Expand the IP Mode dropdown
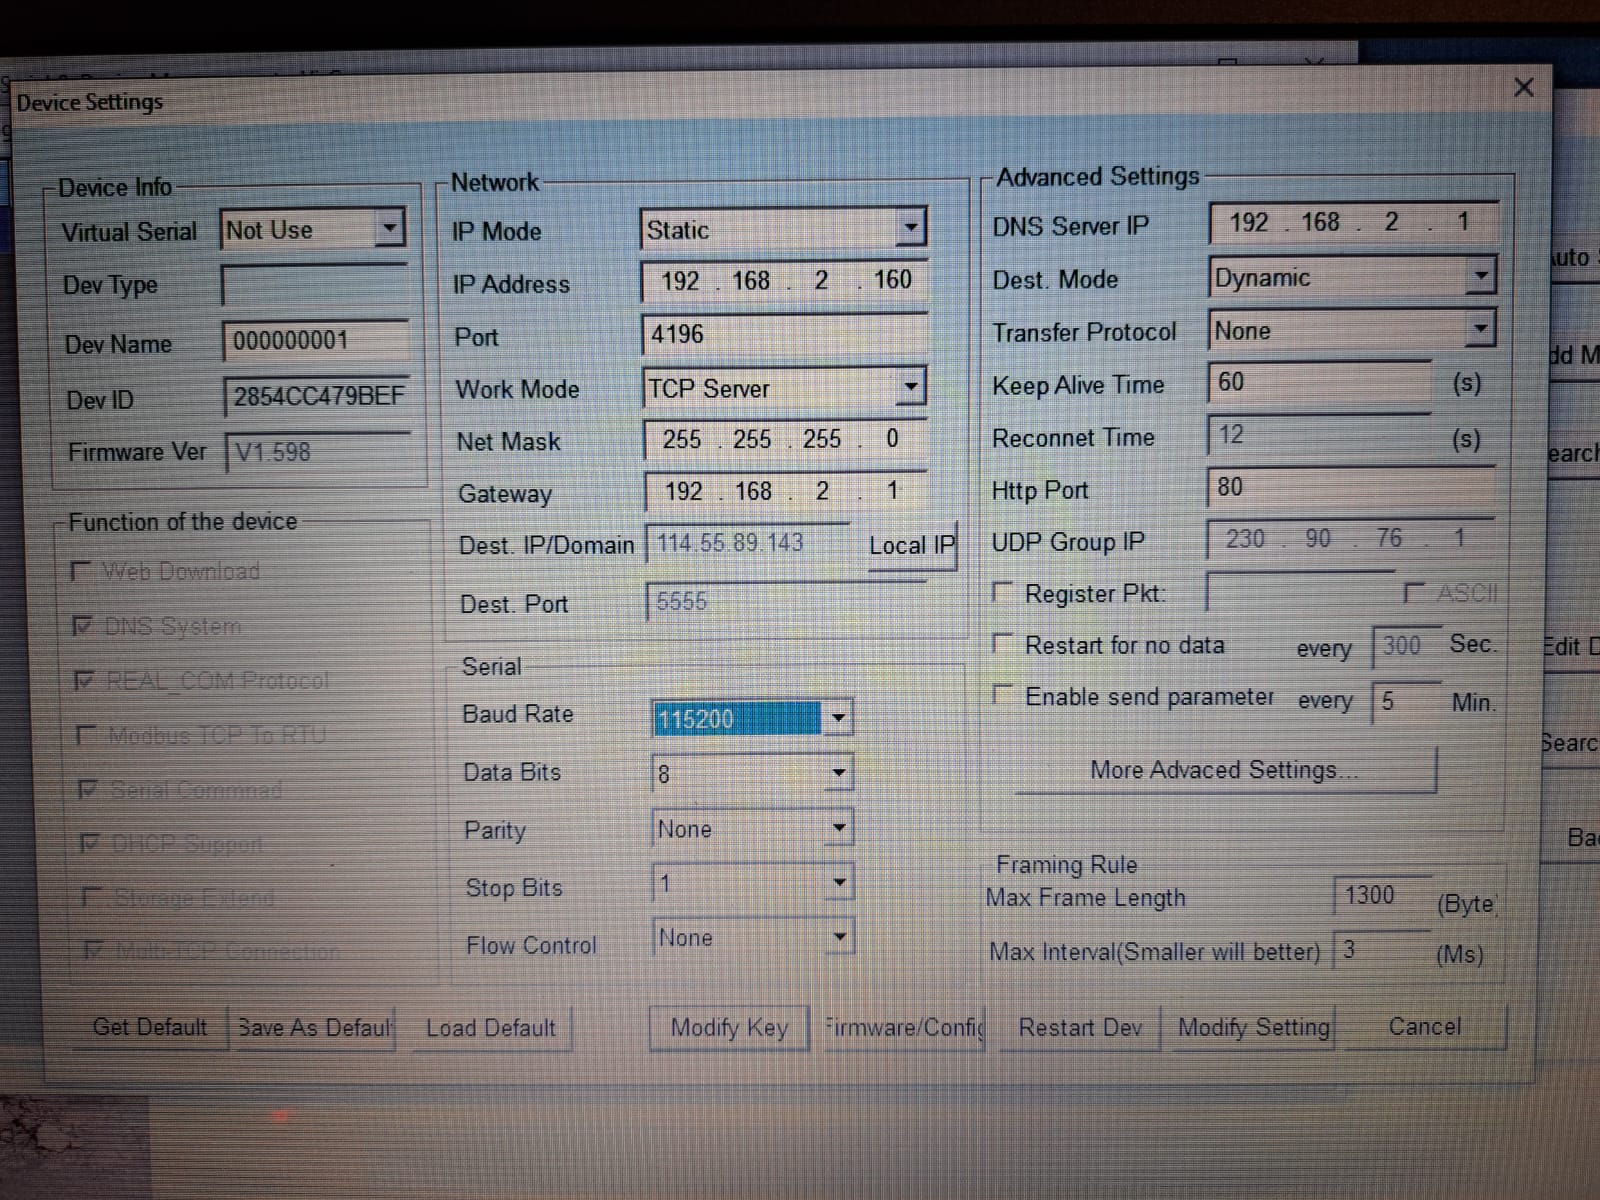 [x=909, y=228]
